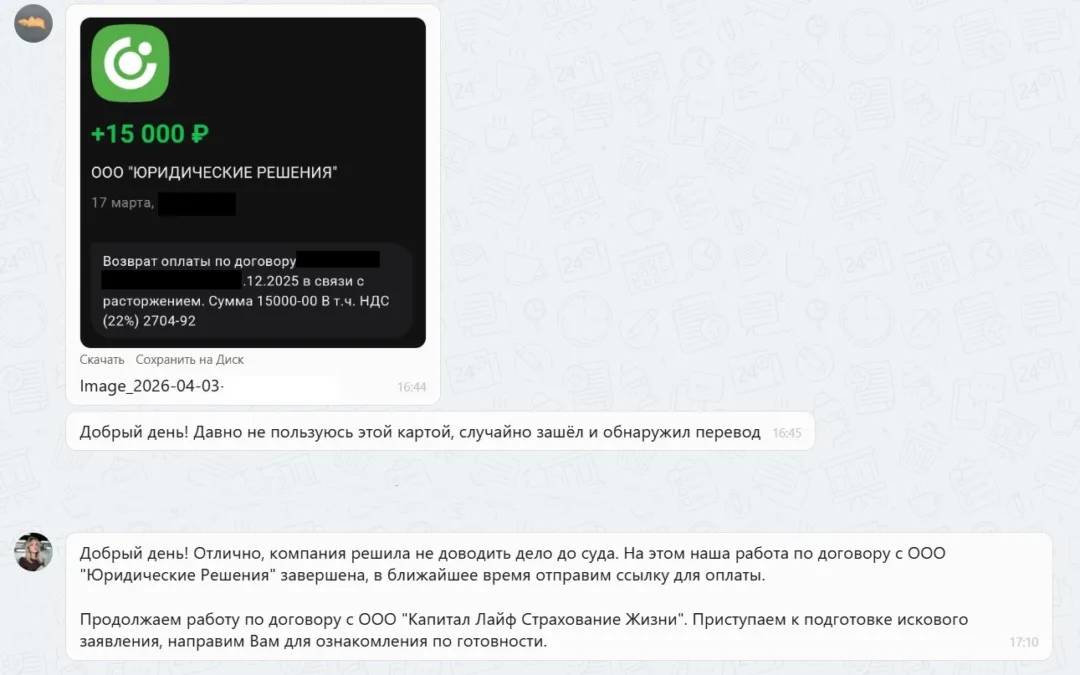The image size is (1080, 675).
Task: Click the 16:45 timestamp on the greeting message
Action: click(x=786, y=431)
